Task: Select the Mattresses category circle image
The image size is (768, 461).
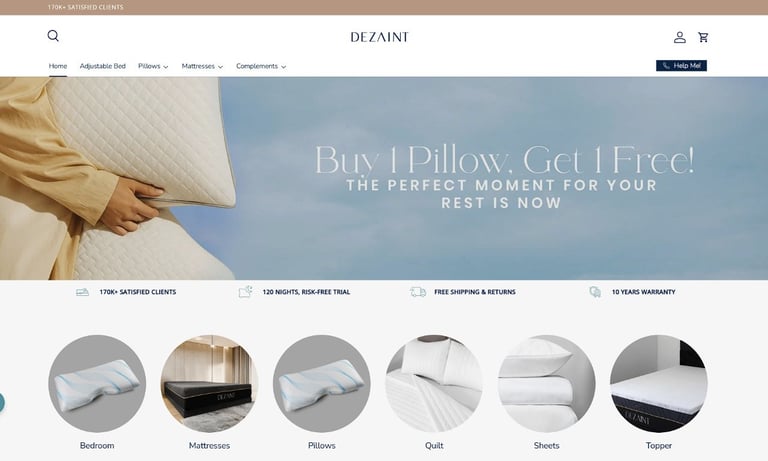Action: [x=209, y=384]
